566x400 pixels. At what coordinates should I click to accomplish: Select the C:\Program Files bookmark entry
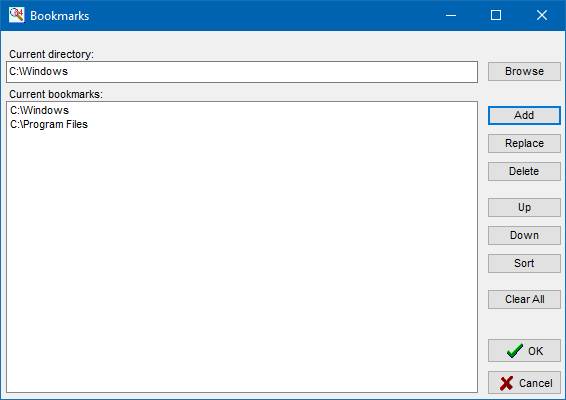click(x=49, y=124)
